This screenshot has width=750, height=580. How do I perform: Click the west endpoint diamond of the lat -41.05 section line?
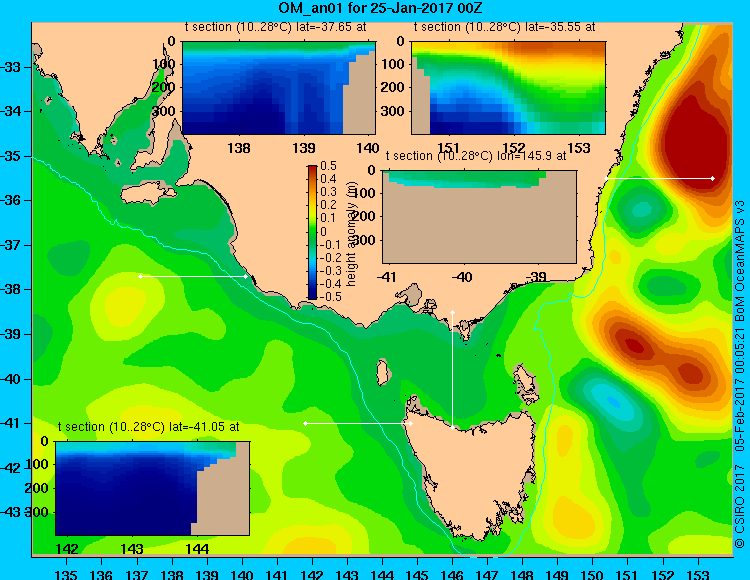[x=306, y=424]
